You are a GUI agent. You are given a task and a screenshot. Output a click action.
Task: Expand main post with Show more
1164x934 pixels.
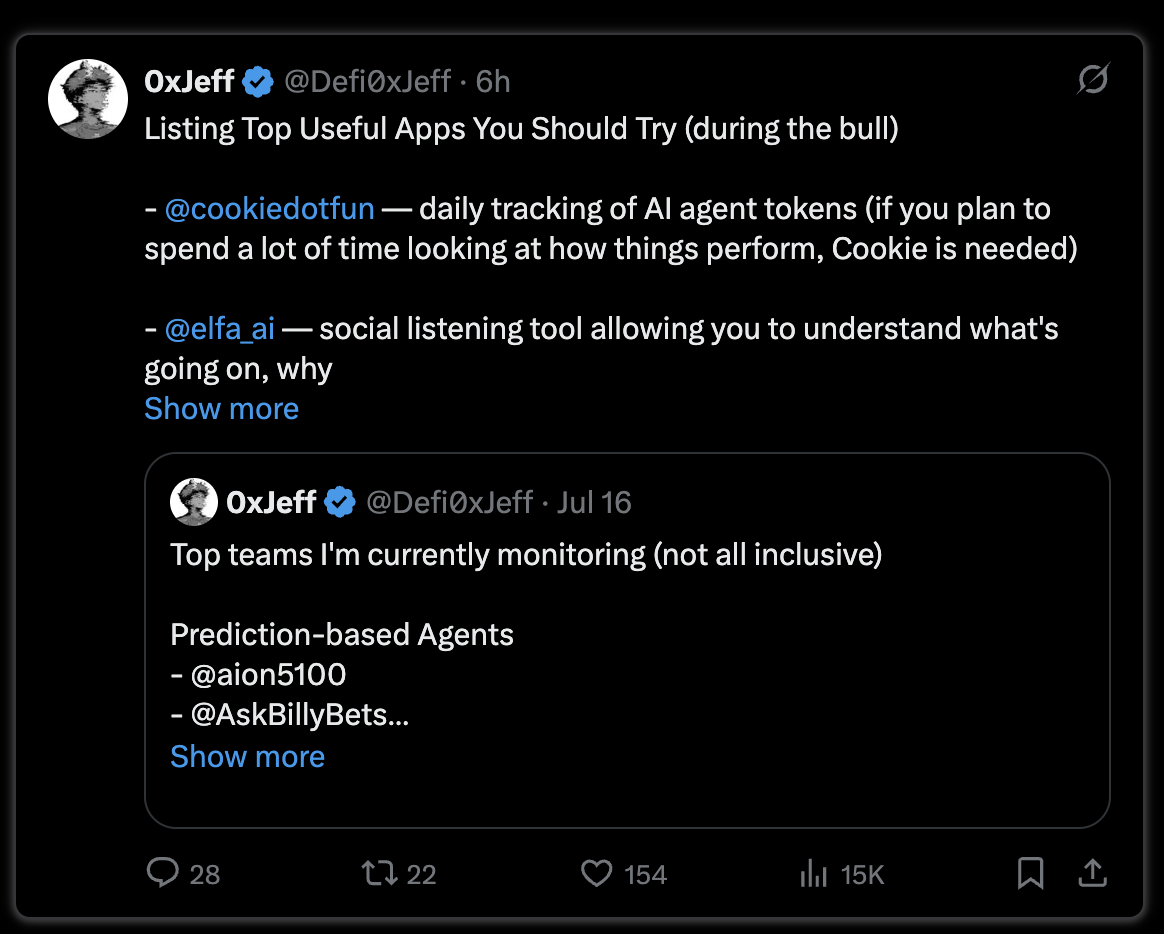point(221,409)
